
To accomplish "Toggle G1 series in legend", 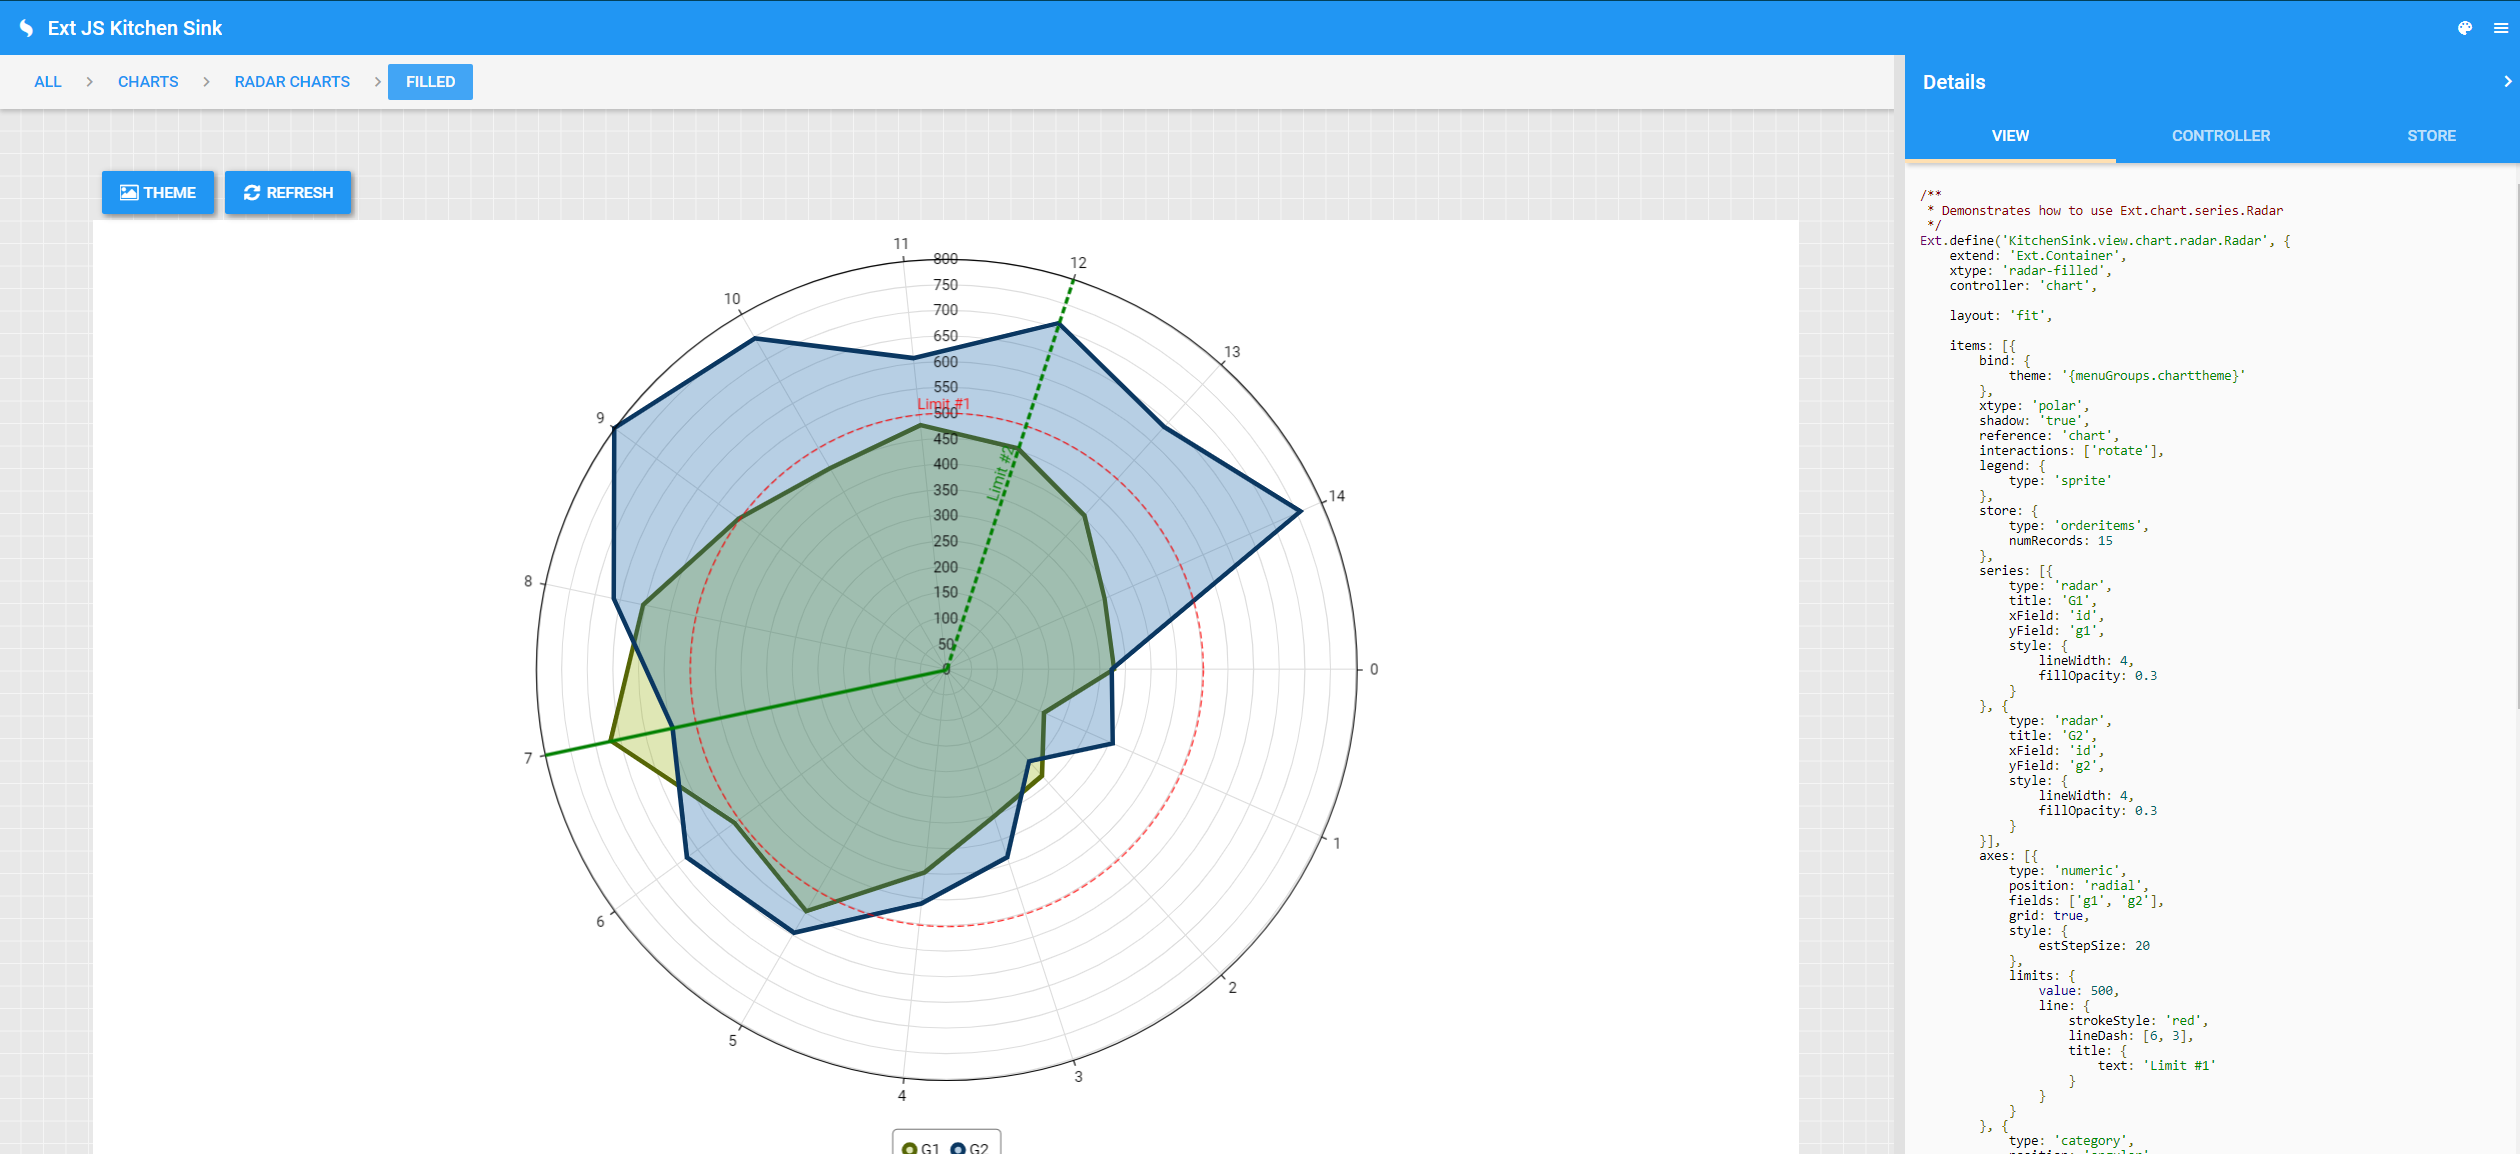I will point(920,1148).
